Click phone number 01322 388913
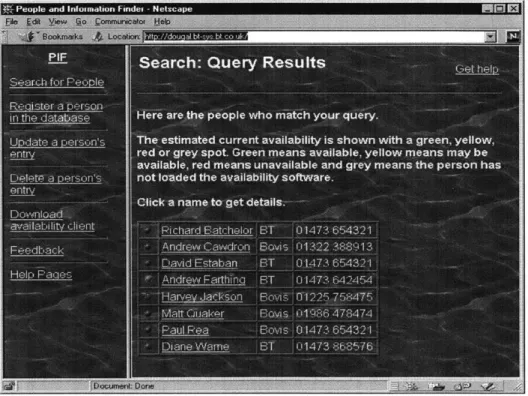The image size is (528, 396). pyautogui.click(x=334, y=247)
